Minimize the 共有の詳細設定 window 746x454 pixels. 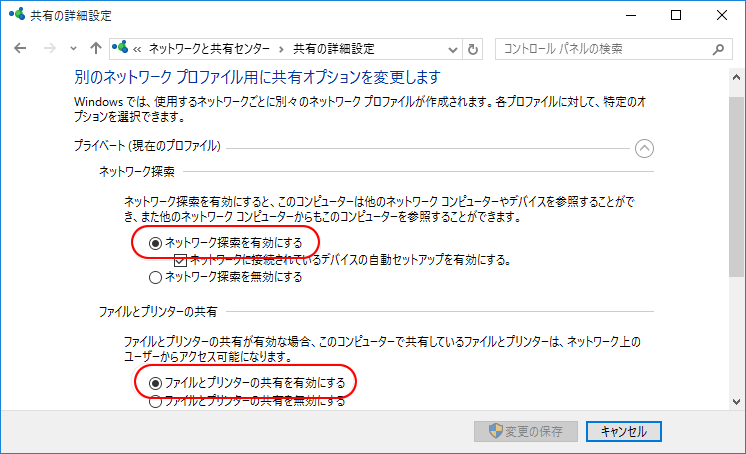631,15
